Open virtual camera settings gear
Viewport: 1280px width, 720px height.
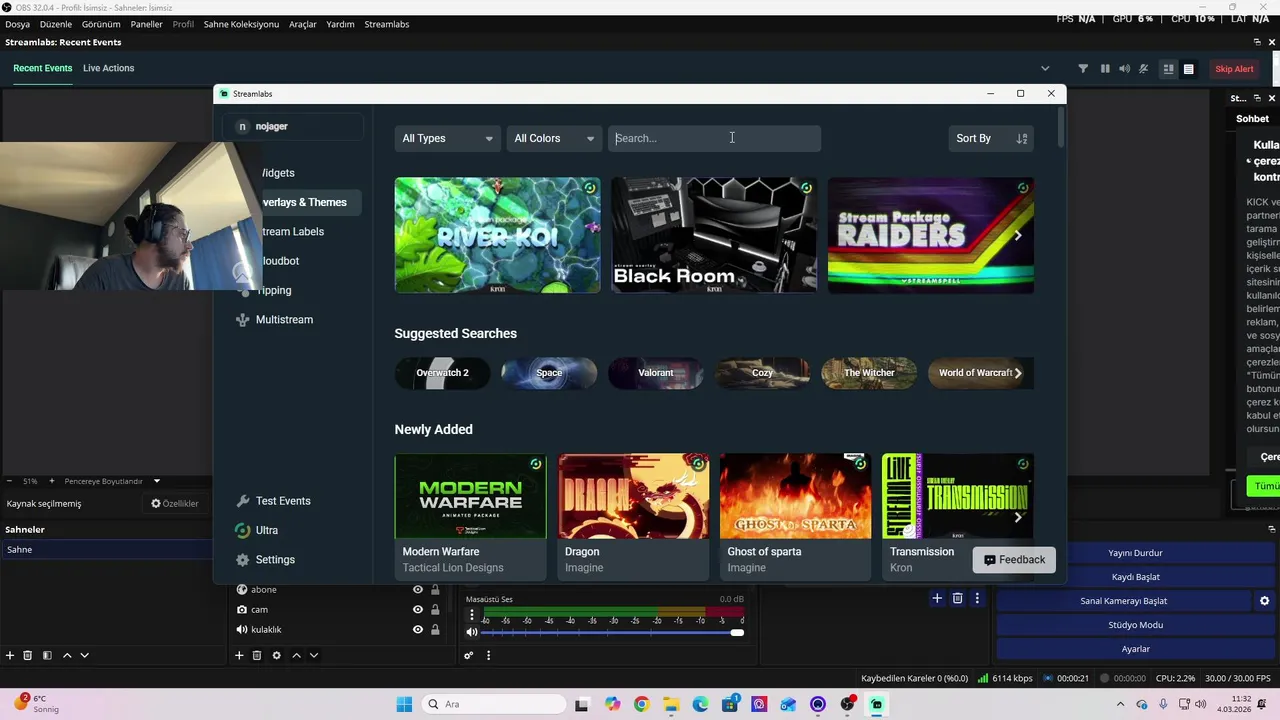tap(1264, 601)
